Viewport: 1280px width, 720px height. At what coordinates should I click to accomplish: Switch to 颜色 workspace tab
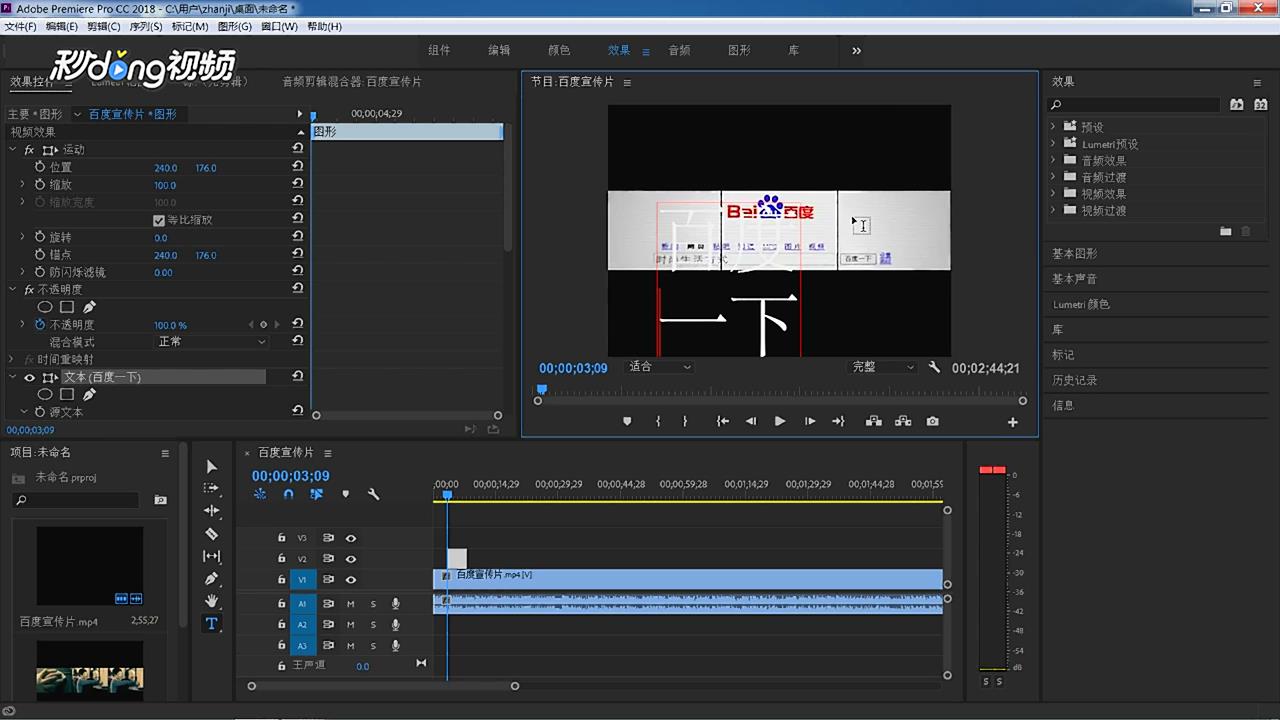pos(559,50)
